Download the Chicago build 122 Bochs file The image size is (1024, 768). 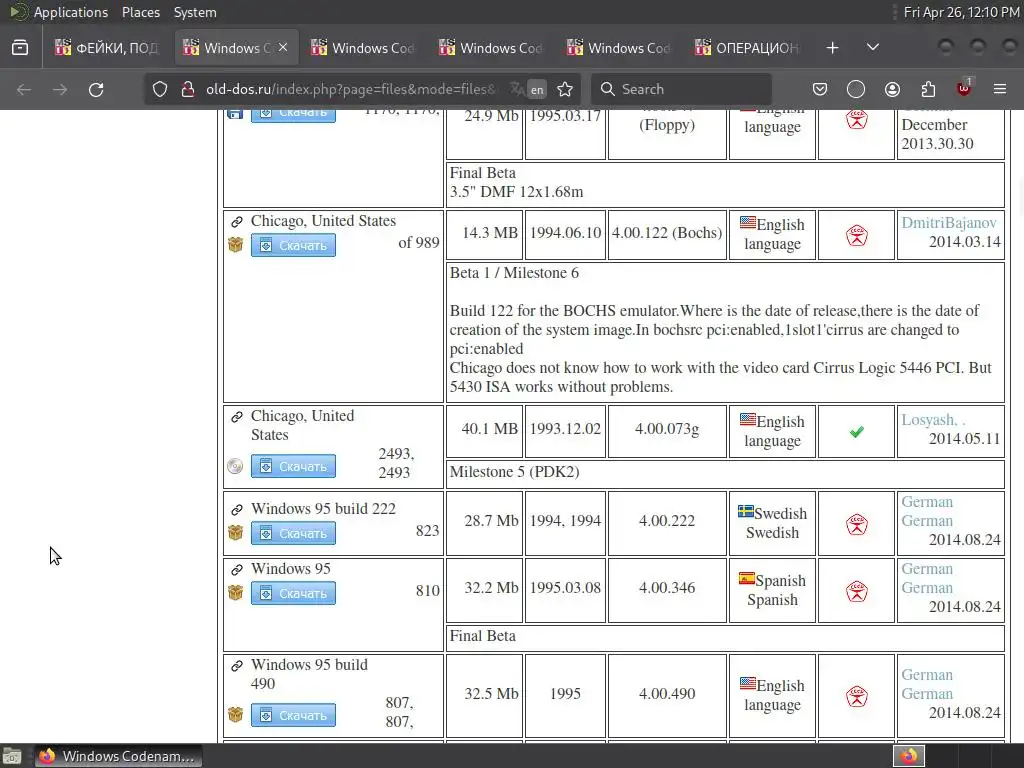click(293, 246)
